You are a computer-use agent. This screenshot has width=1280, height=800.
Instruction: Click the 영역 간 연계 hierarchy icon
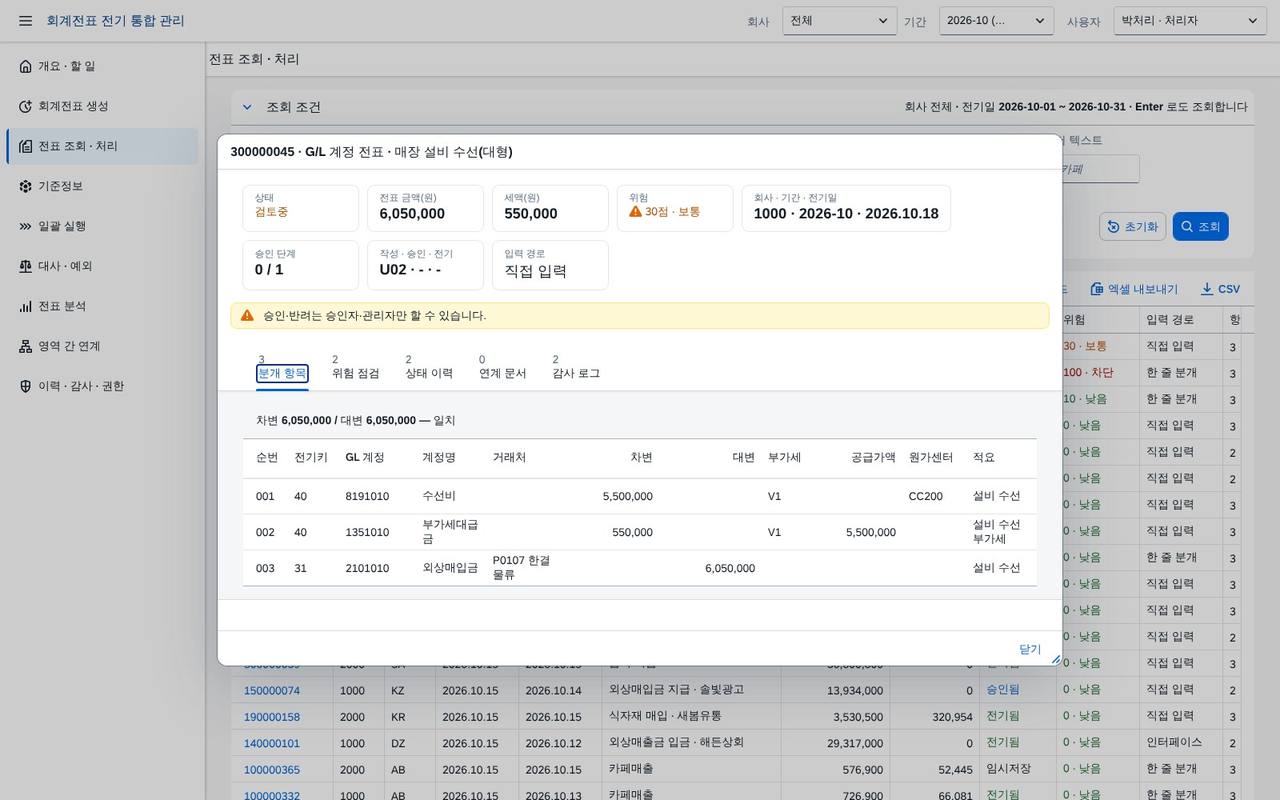pos(25,346)
